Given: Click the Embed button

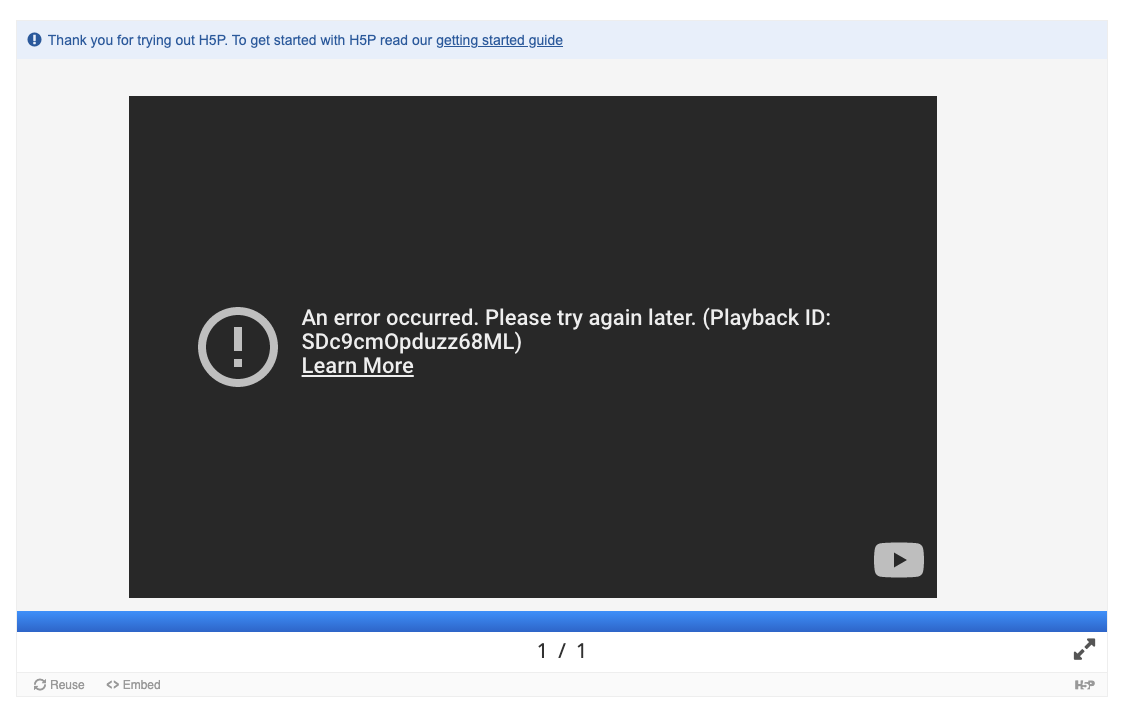Looking at the screenshot, I should point(133,685).
